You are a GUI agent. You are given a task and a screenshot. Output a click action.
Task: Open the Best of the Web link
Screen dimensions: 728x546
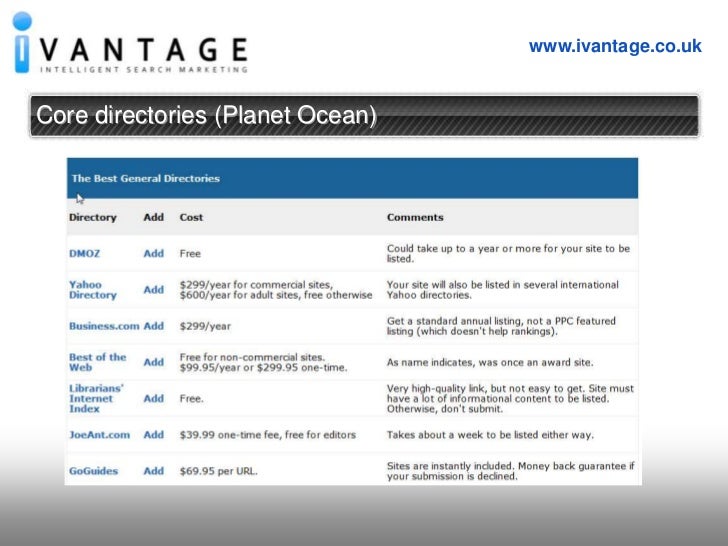tap(98, 362)
